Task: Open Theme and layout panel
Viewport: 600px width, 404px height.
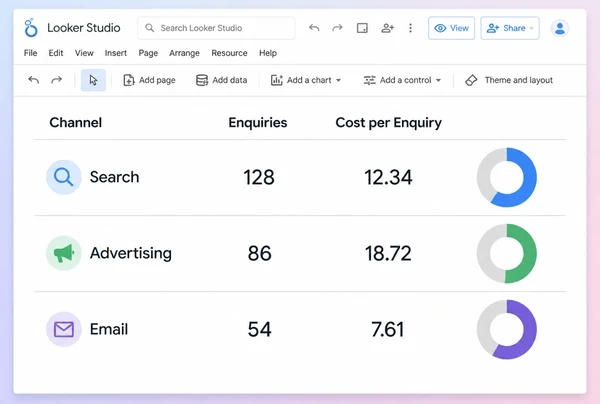Action: pyautogui.click(x=509, y=80)
